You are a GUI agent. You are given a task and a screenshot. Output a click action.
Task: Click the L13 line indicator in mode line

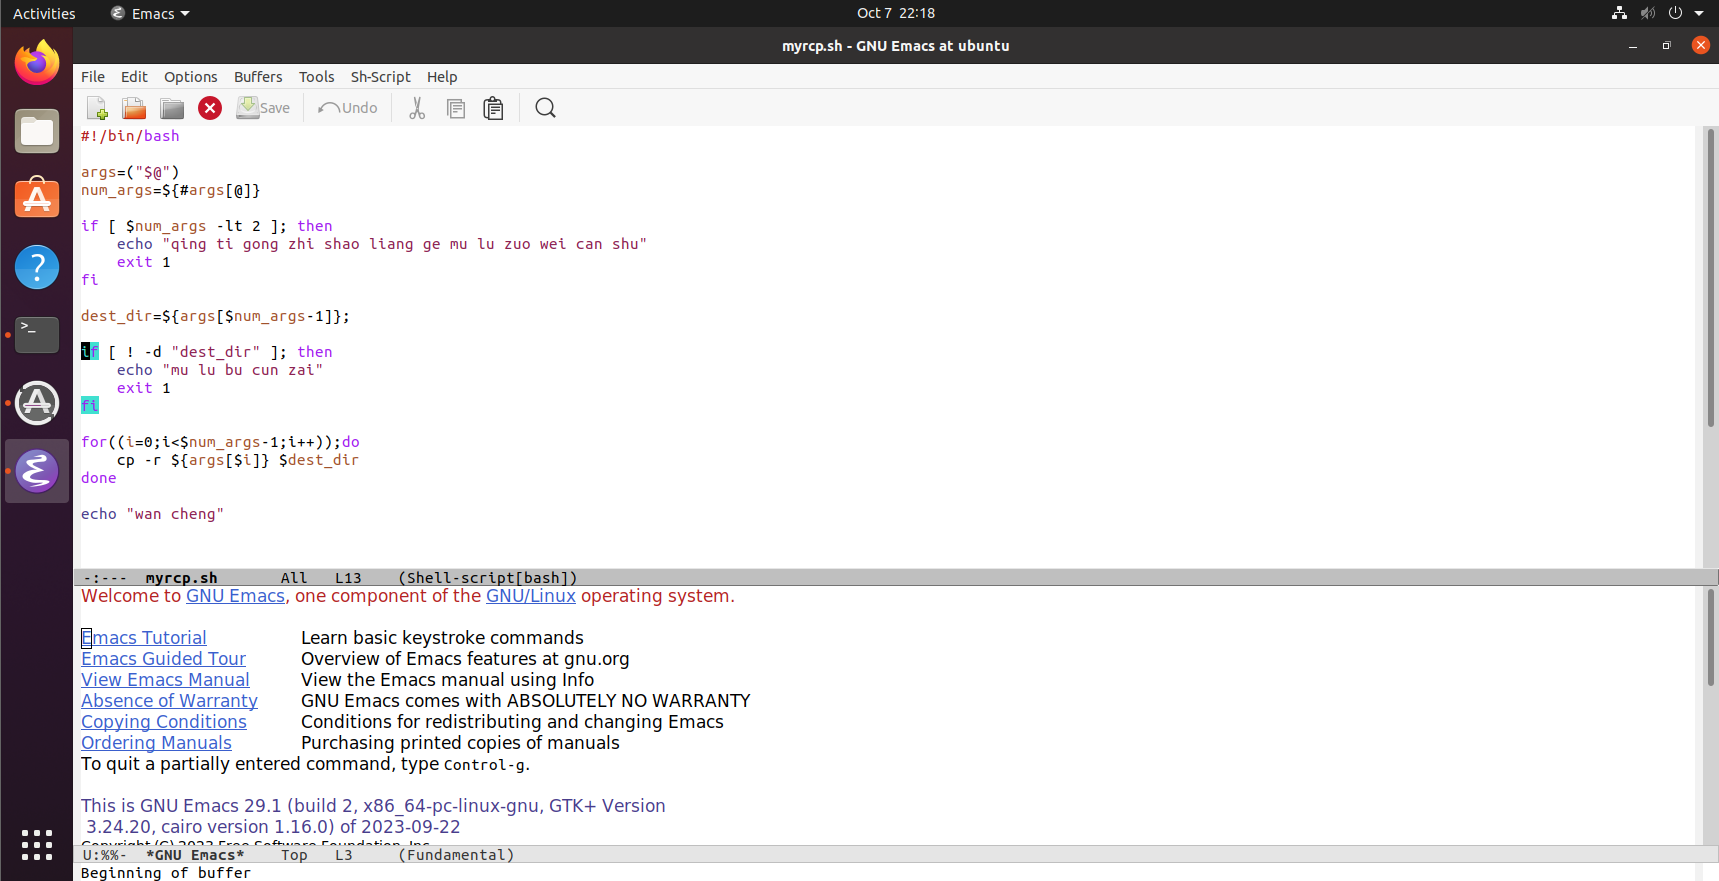348,578
